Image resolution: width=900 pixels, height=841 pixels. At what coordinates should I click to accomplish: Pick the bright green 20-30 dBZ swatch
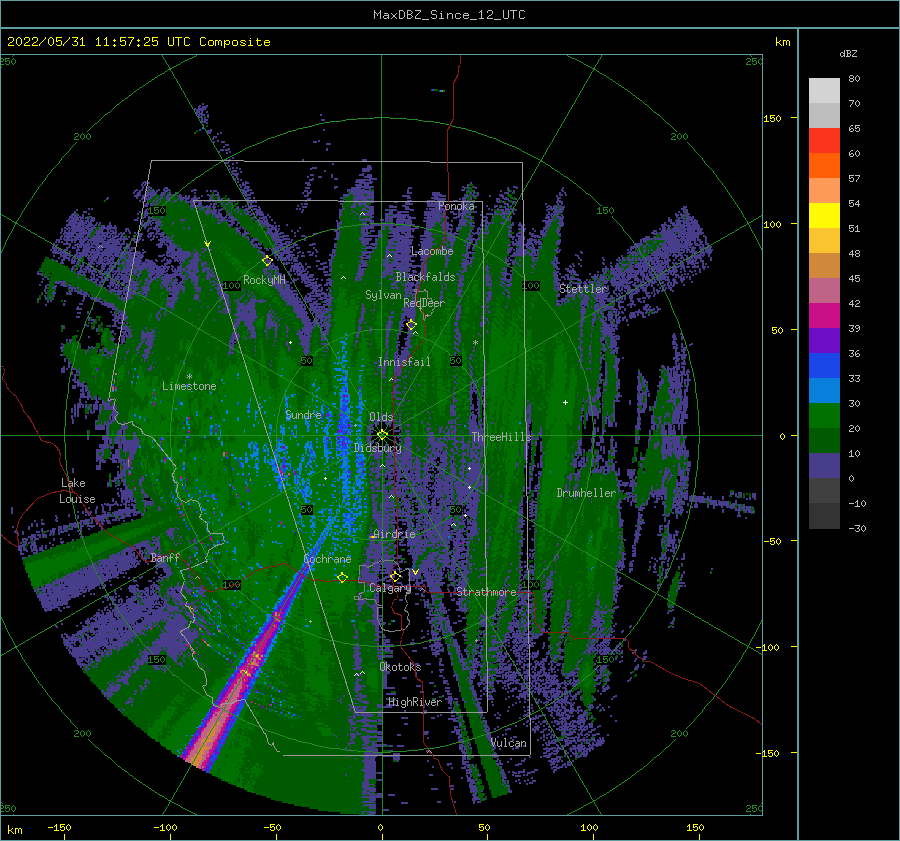click(824, 416)
